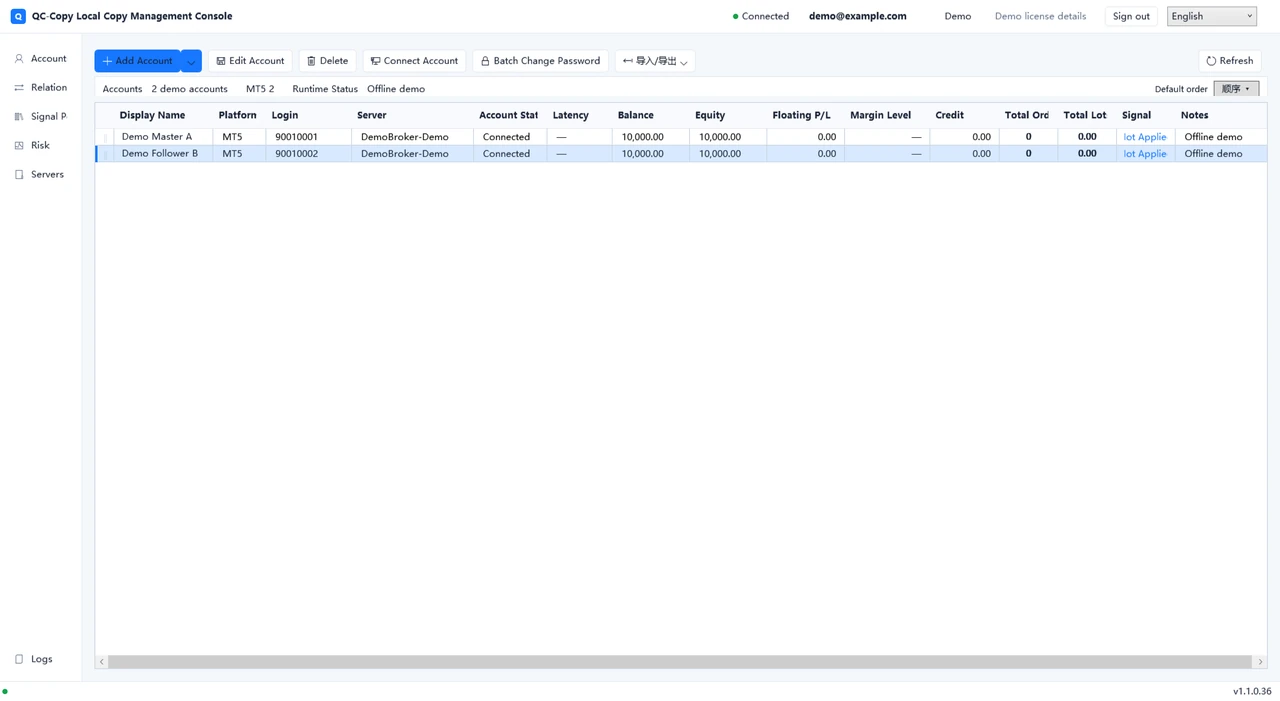Open the 导入/导出 import/export dropdown

655,61
